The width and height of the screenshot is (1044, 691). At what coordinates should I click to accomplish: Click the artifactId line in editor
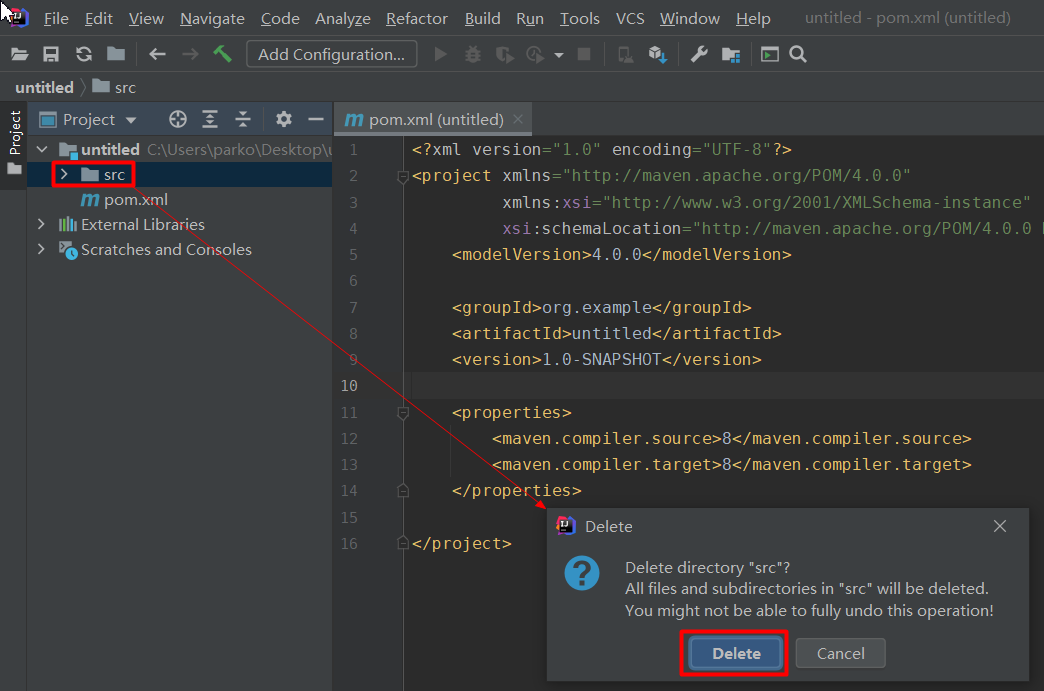tap(616, 334)
